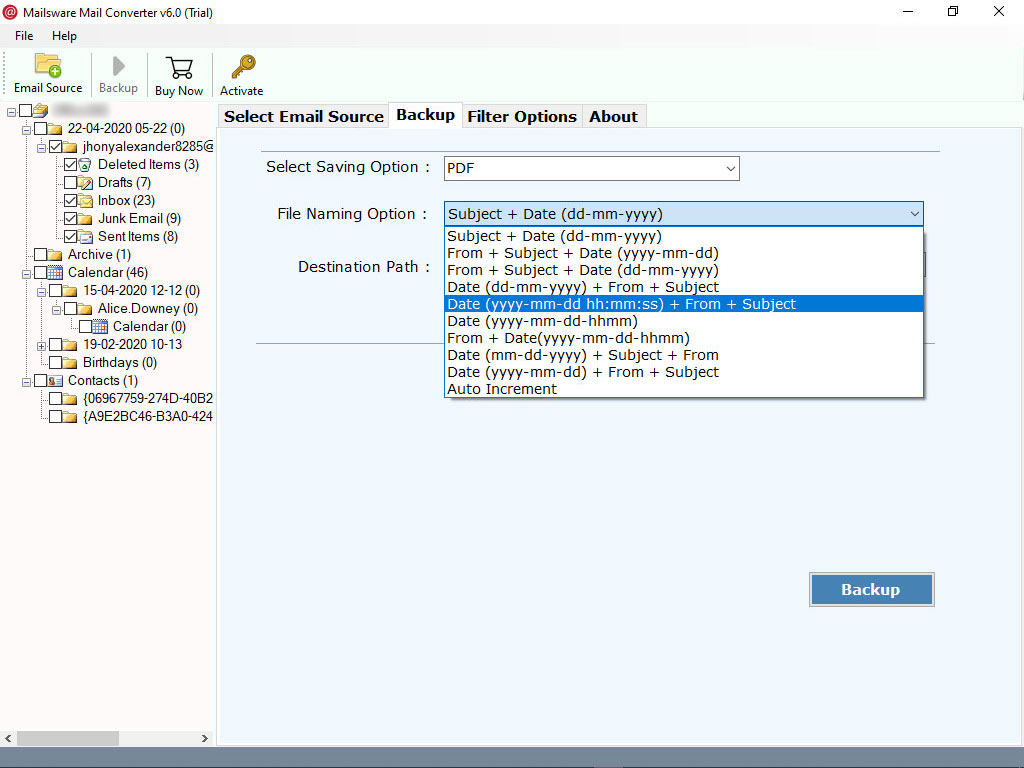
Task: Click the Junk Email folder icon
Action: pyautogui.click(x=86, y=219)
